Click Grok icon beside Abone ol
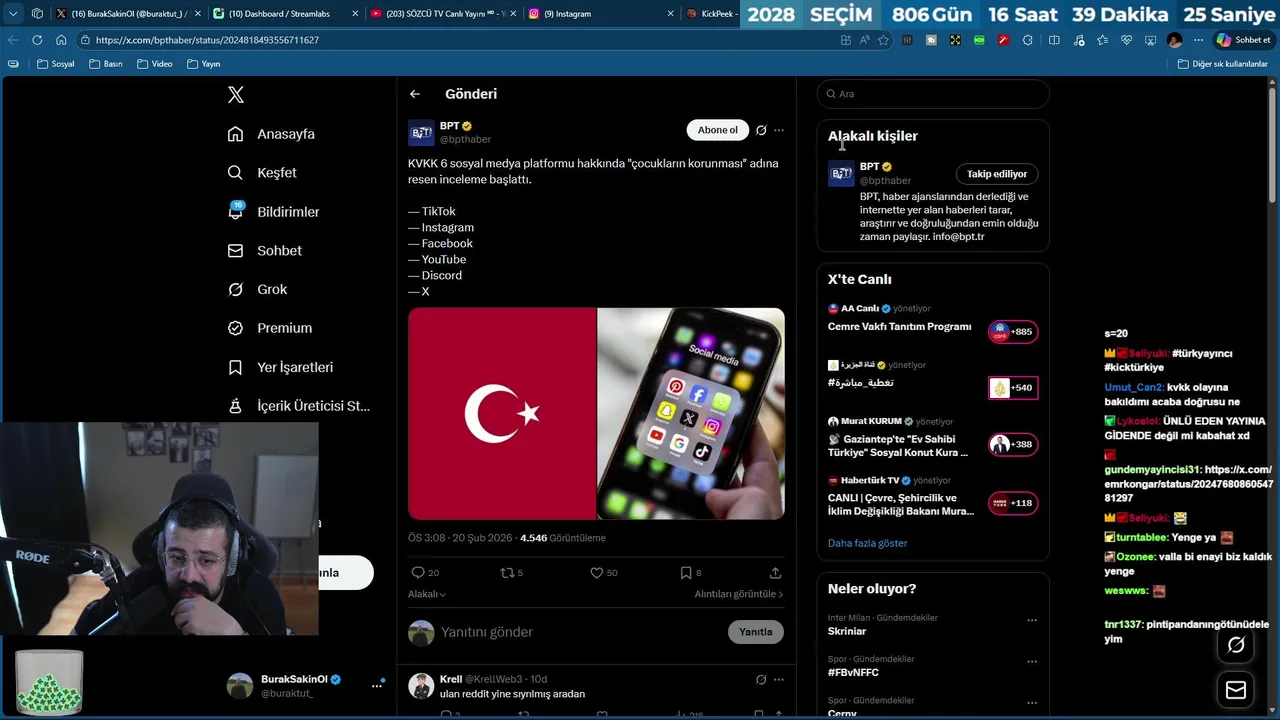Screen dimensions: 1280x720 tap(761, 130)
